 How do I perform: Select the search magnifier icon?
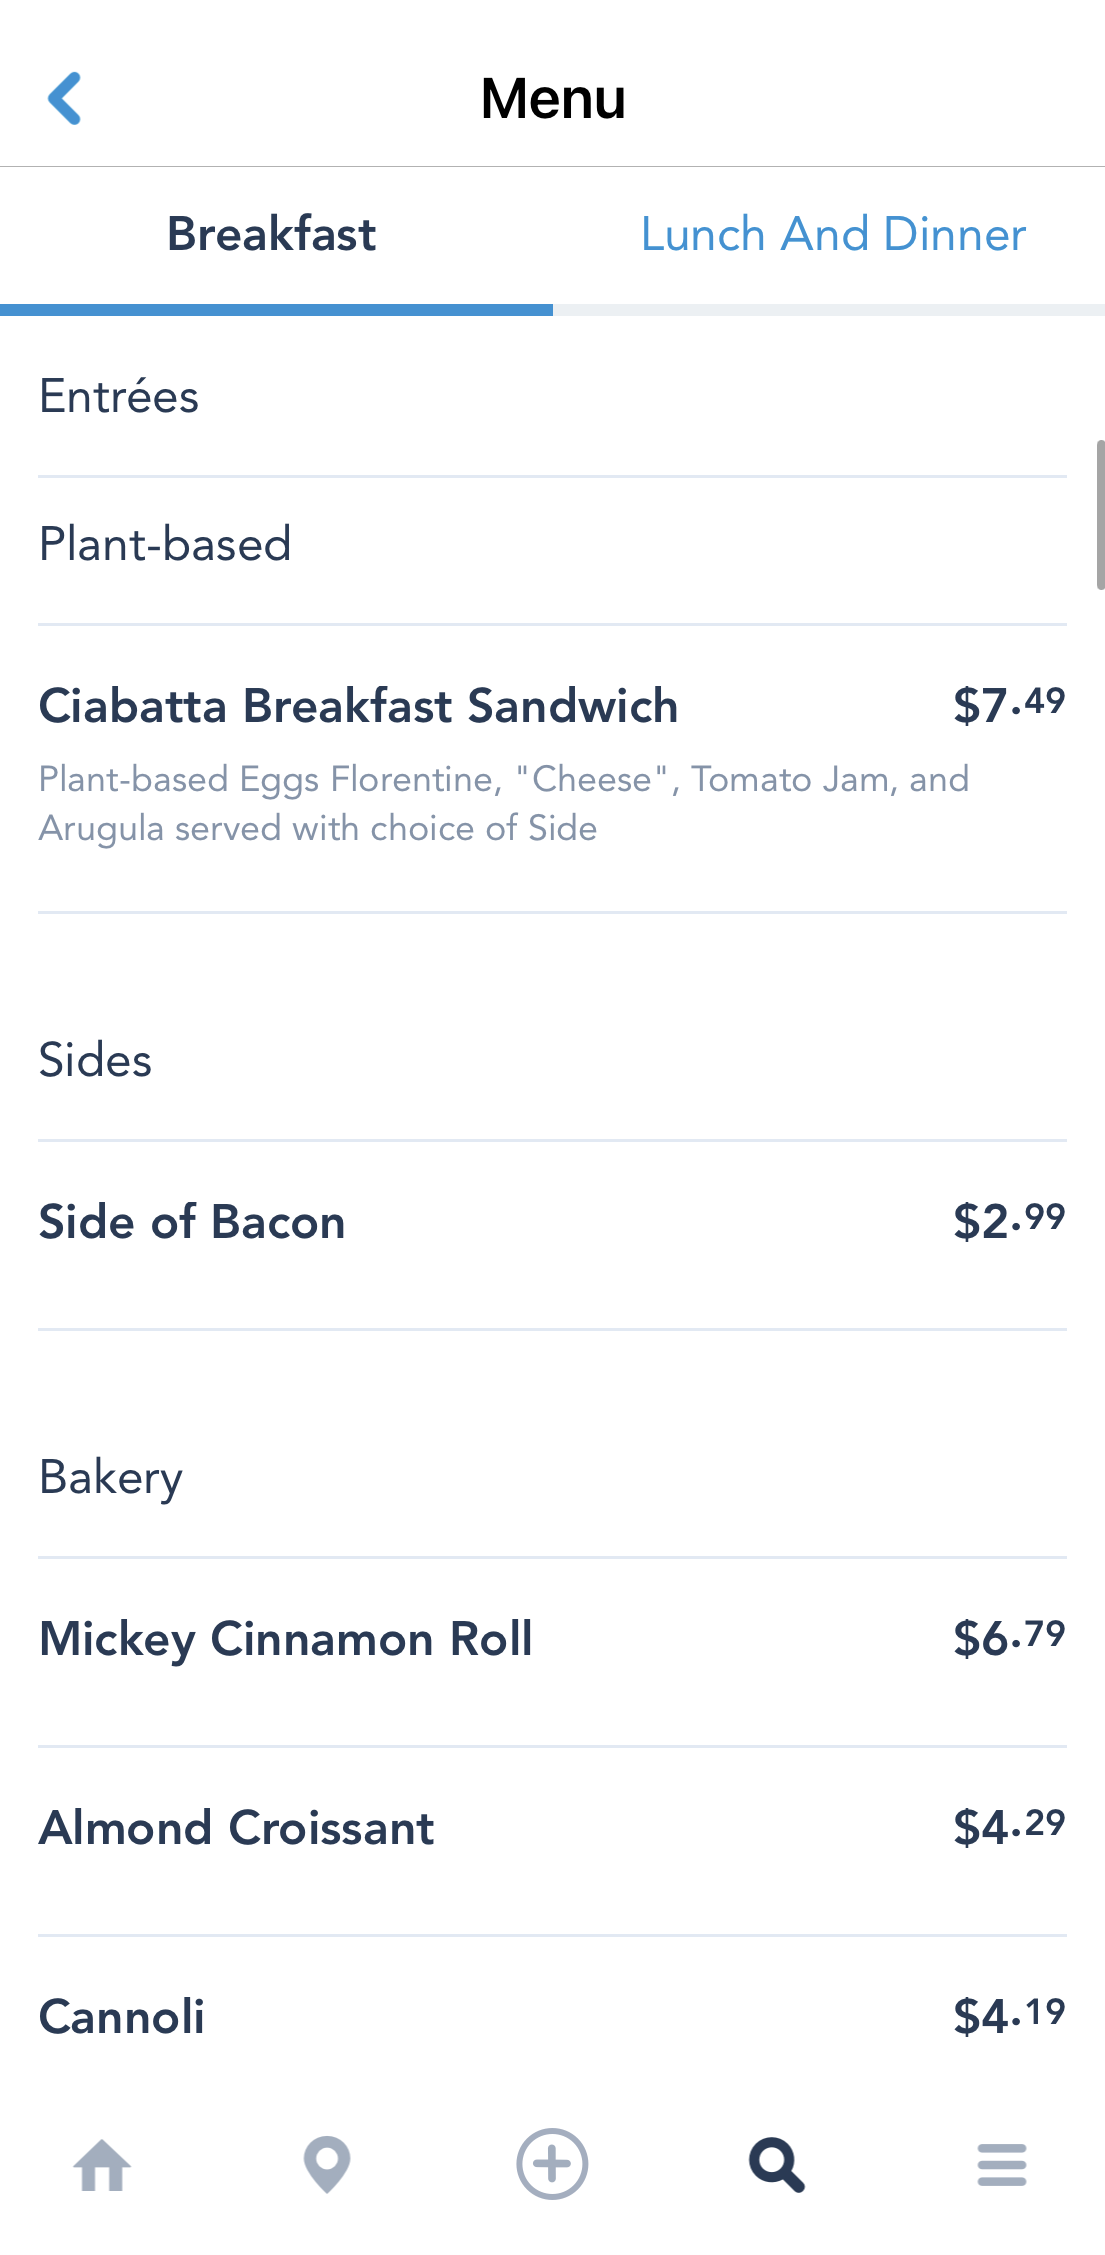pyautogui.click(x=777, y=2165)
